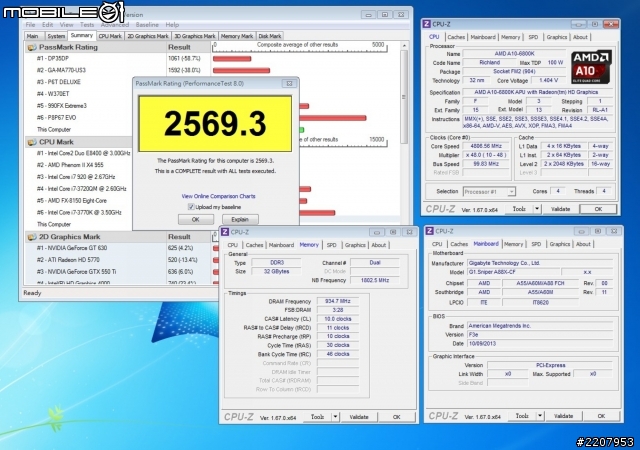Image resolution: width=640 pixels, height=450 pixels.
Task: Click the DRAM Frequency 934.7 MHz field
Action: [x=338, y=301]
